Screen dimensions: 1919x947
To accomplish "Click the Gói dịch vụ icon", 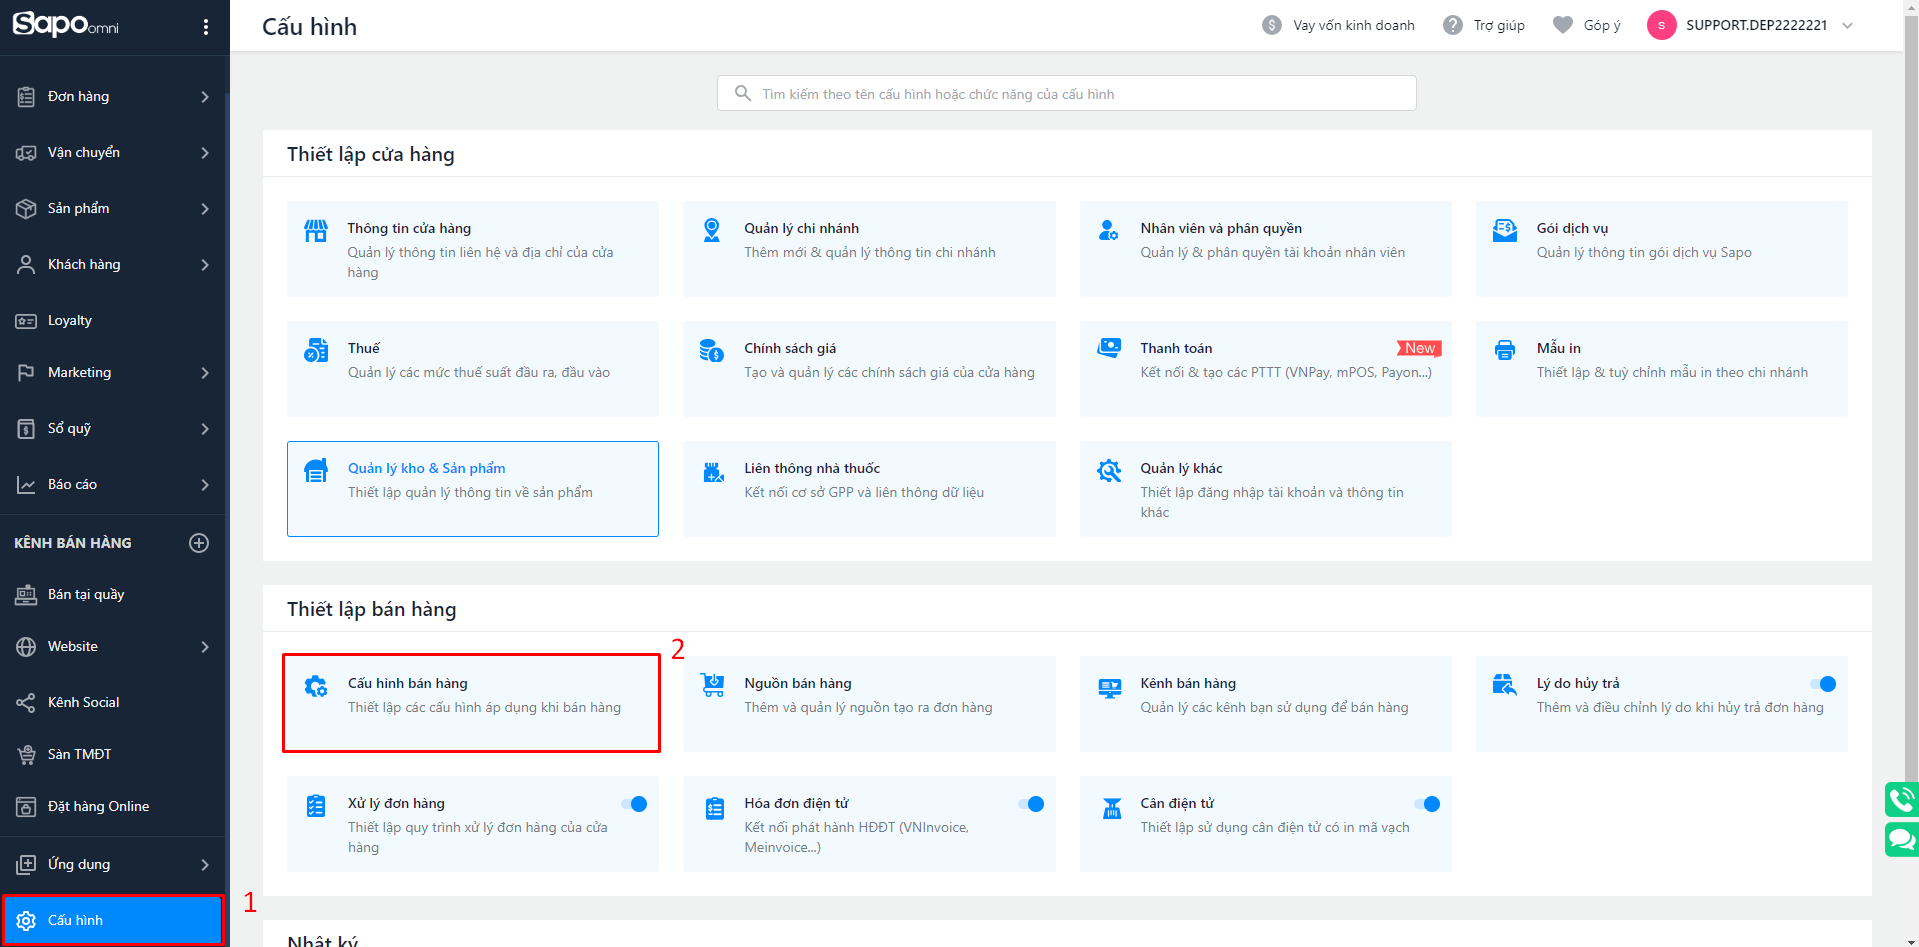I will pos(1505,230).
